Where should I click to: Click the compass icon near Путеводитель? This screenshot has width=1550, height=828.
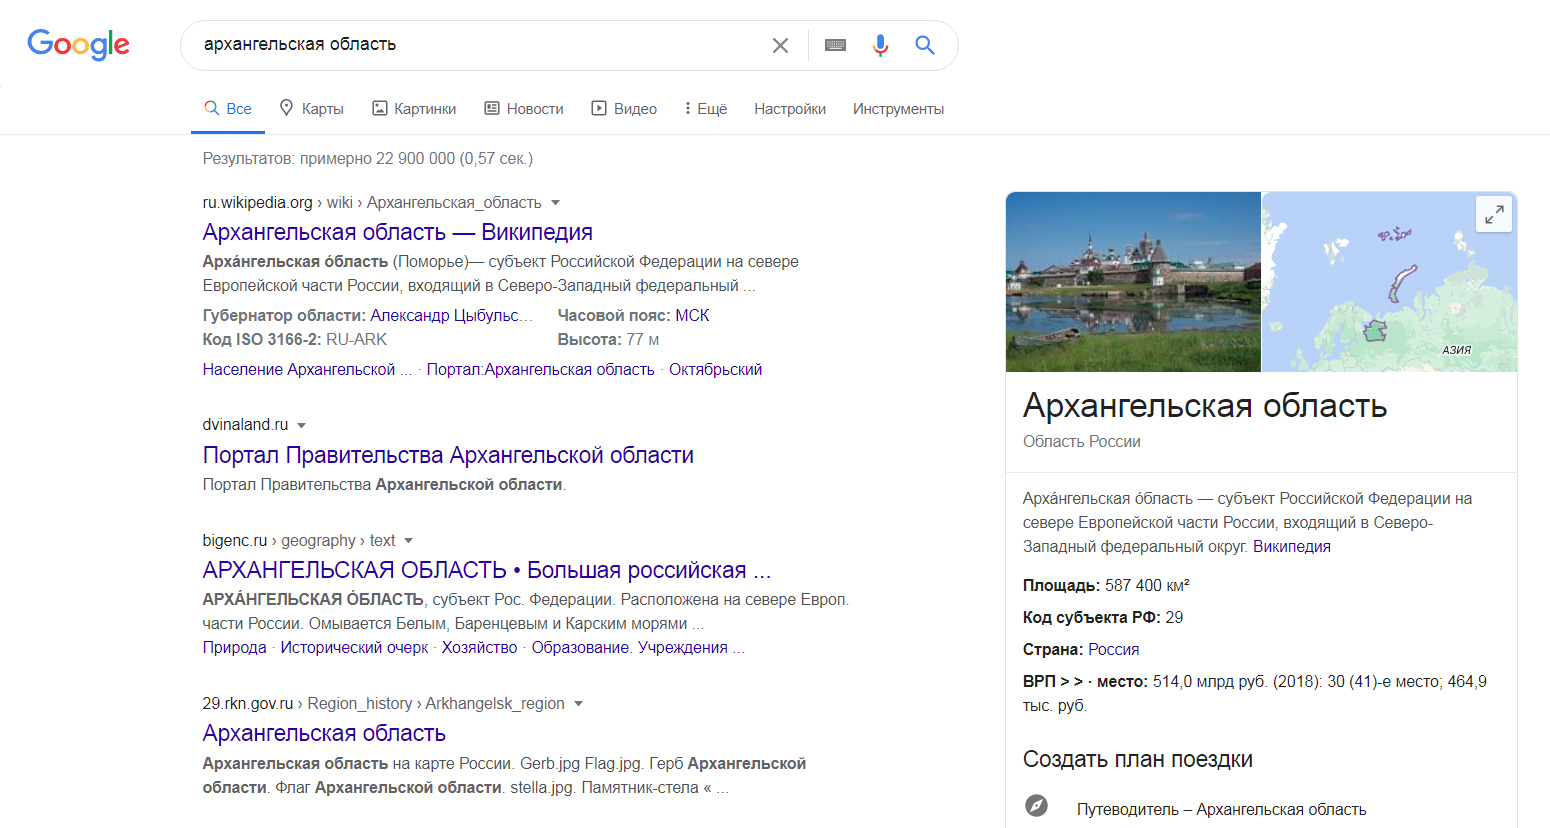tap(1037, 806)
